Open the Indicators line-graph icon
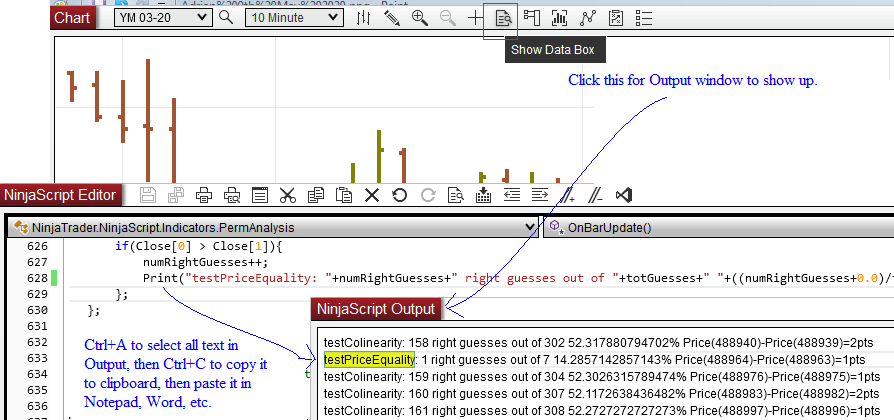This screenshot has height=420, width=894. pos(587,18)
